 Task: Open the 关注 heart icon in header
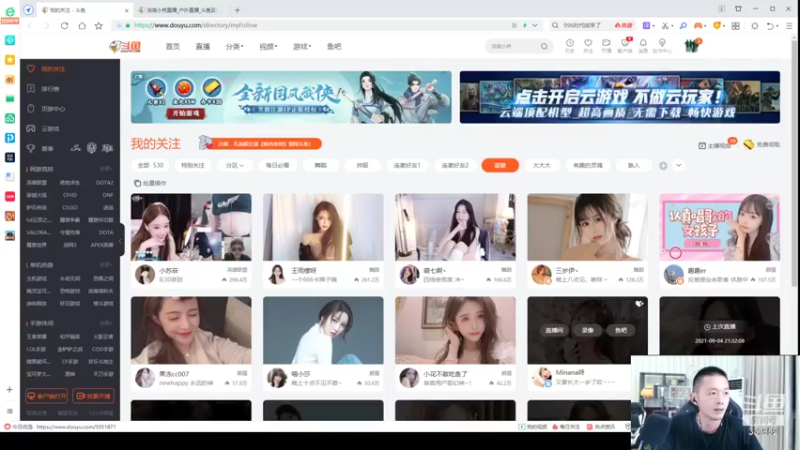coord(588,45)
